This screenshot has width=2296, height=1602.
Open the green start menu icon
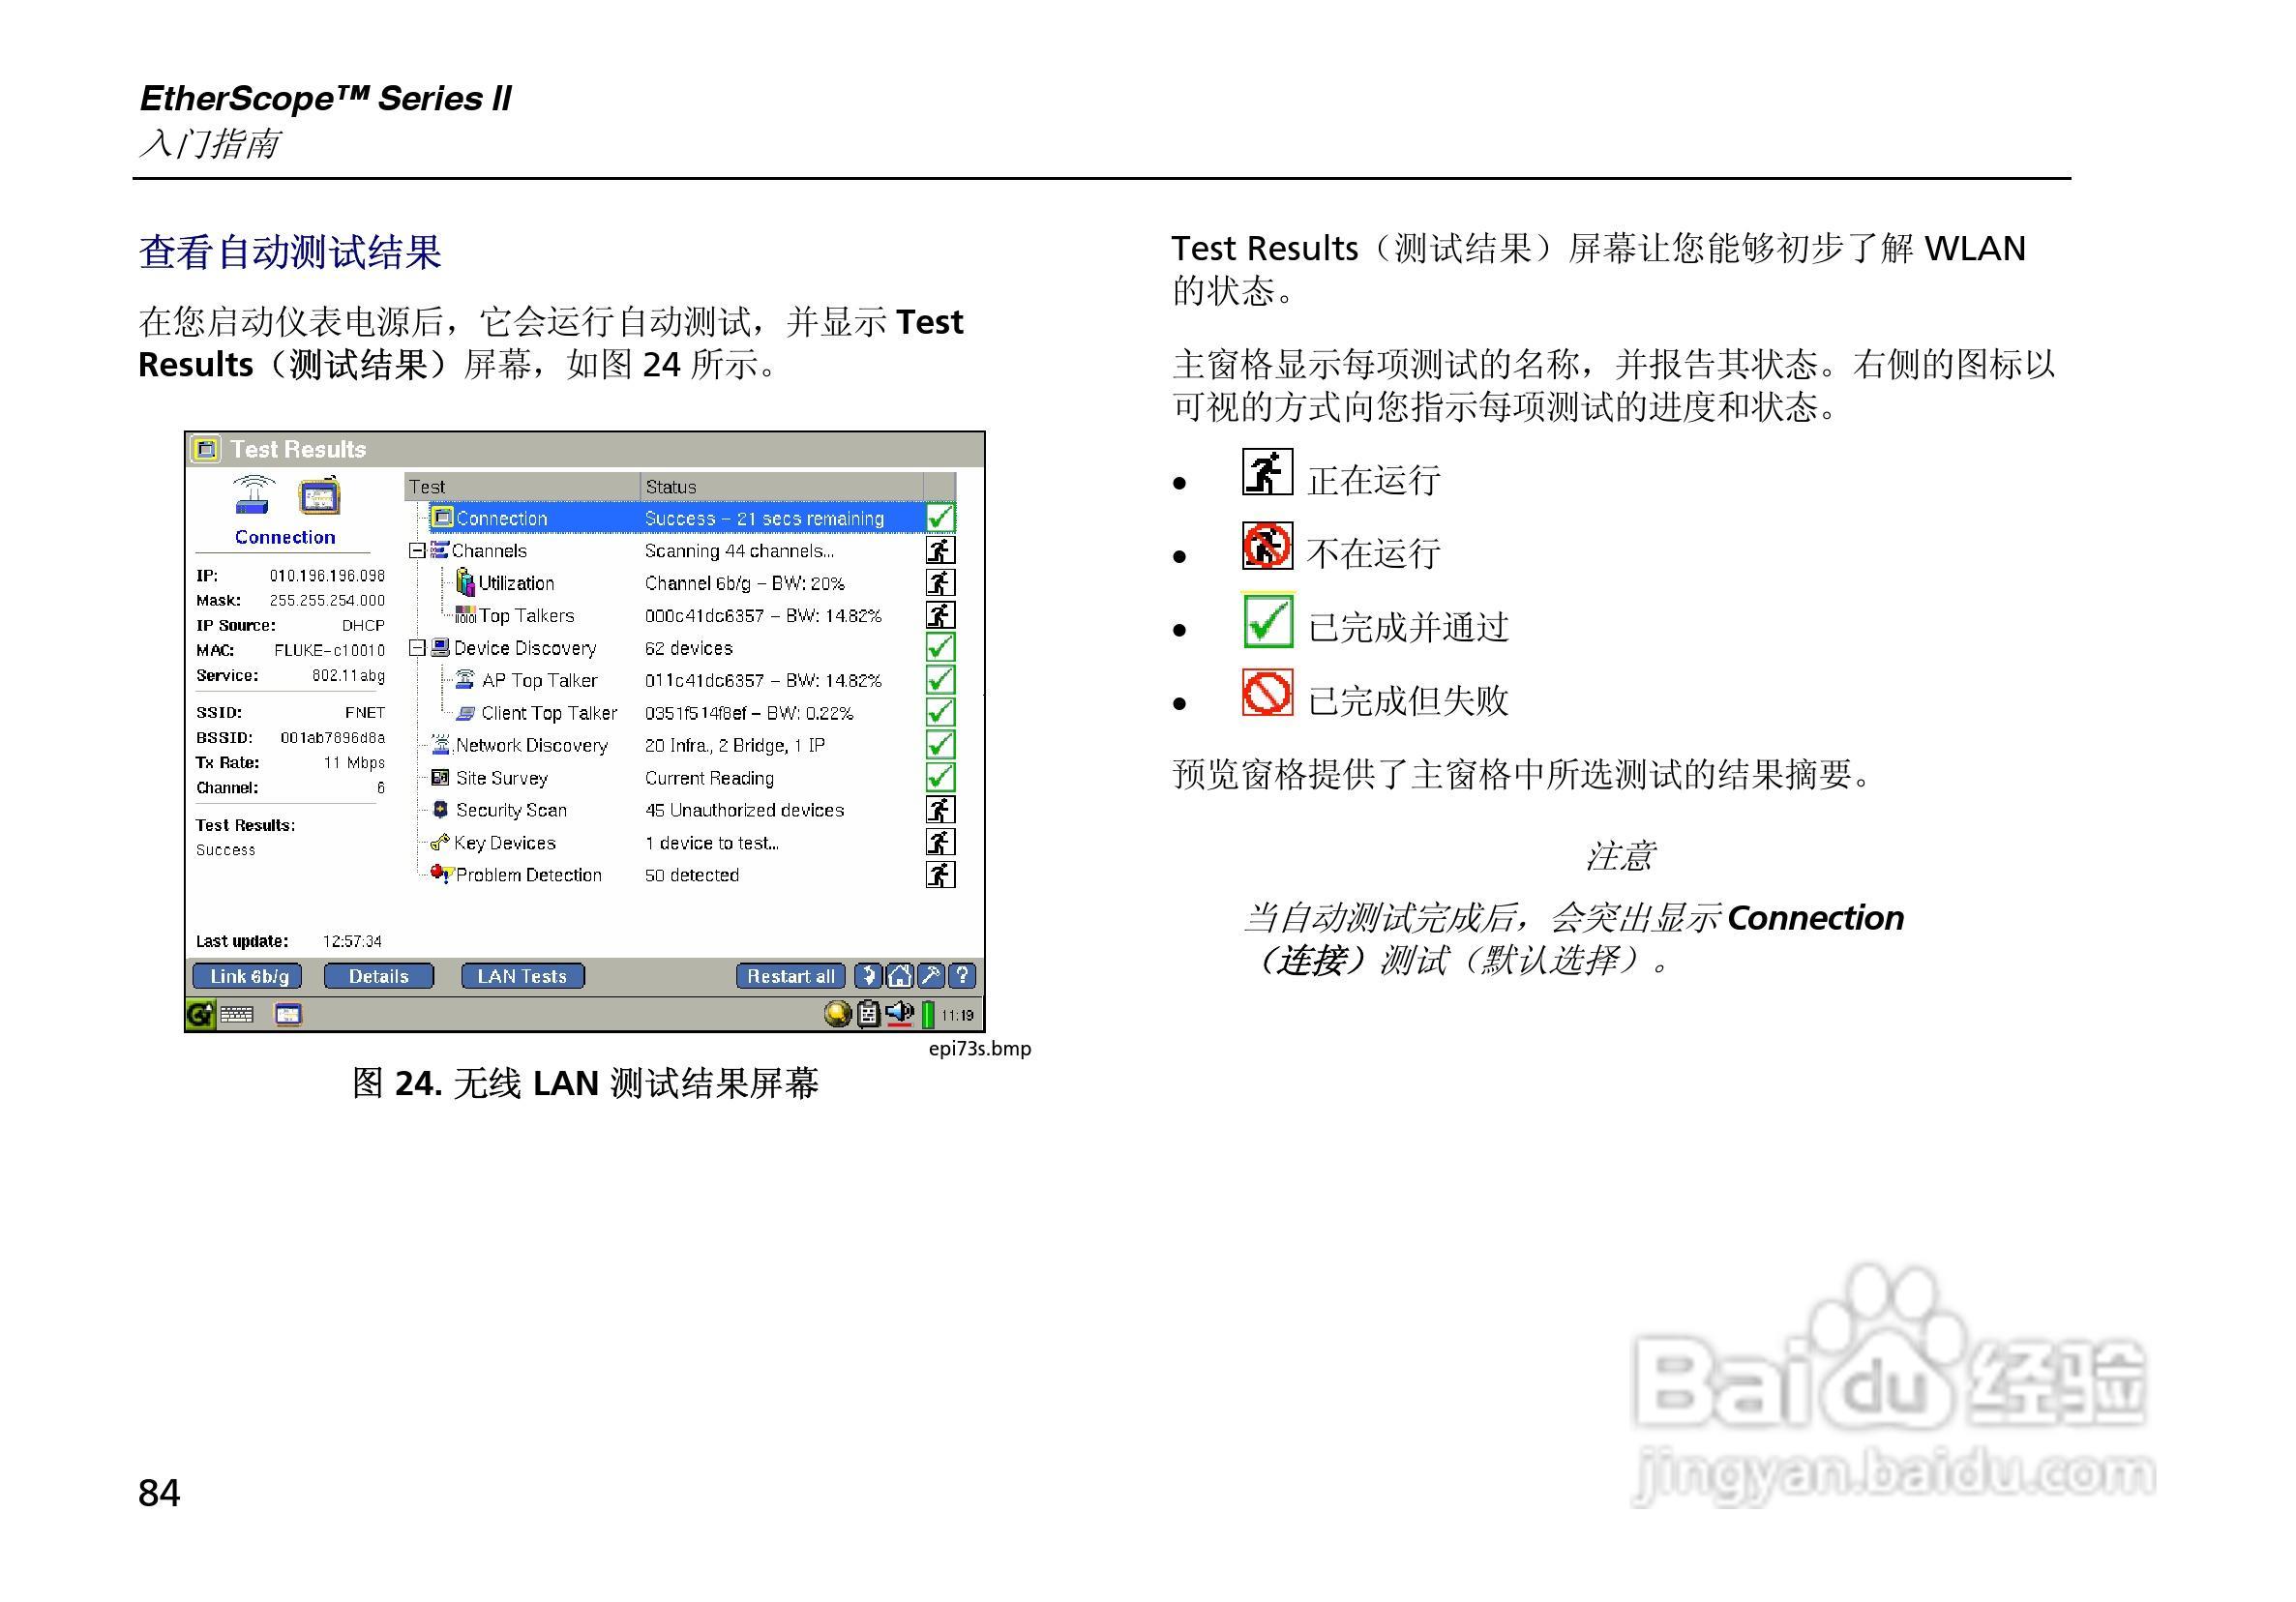point(201,1014)
